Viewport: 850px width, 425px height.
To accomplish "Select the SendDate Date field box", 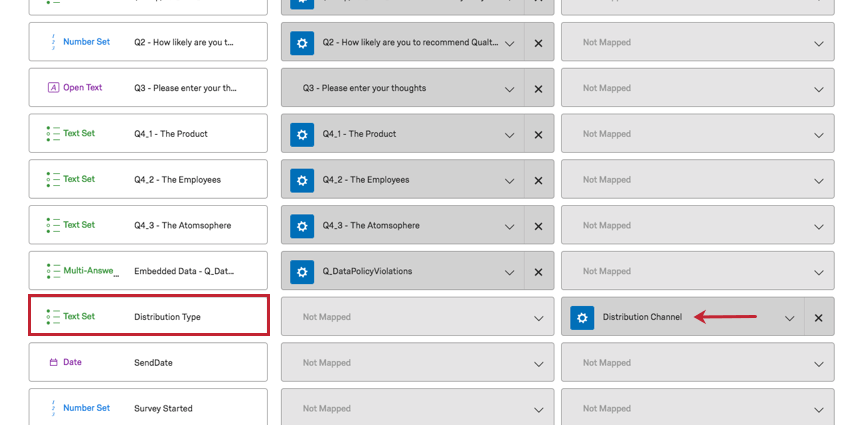I will [148, 362].
